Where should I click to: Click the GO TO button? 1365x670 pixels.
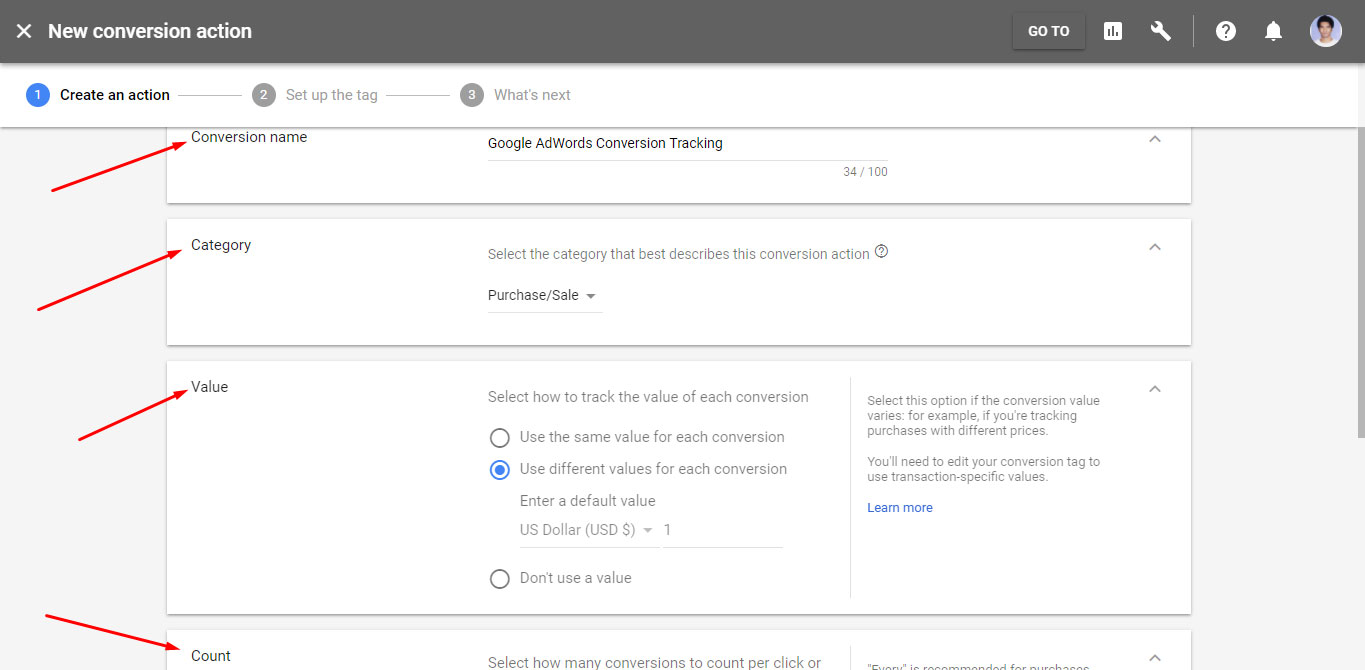1049,31
